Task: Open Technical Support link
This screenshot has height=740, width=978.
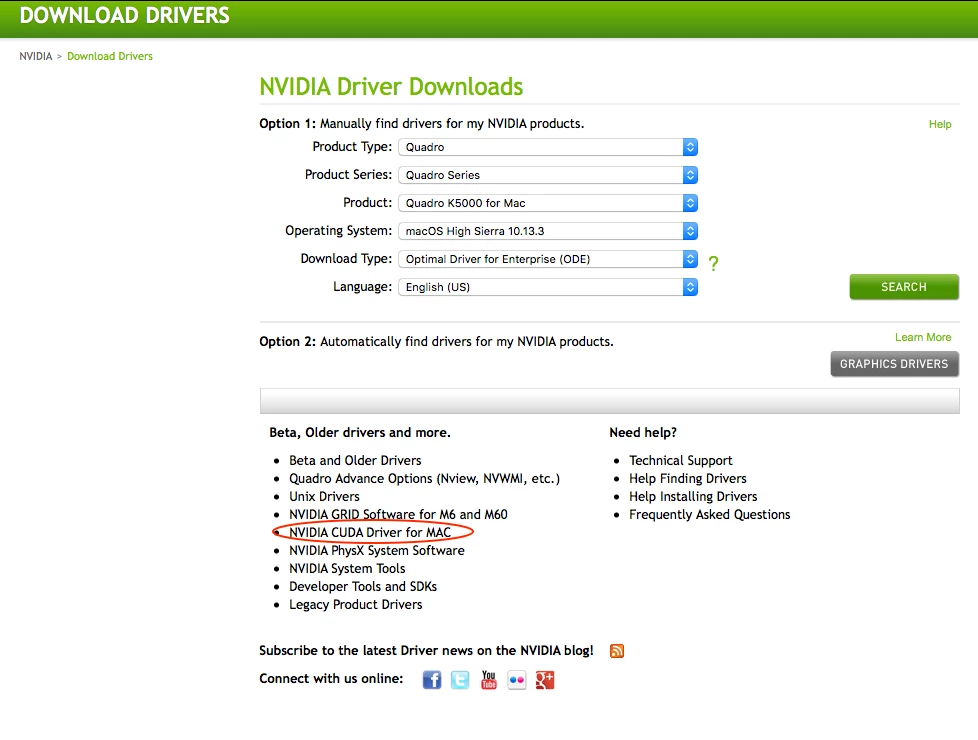Action: 680,460
